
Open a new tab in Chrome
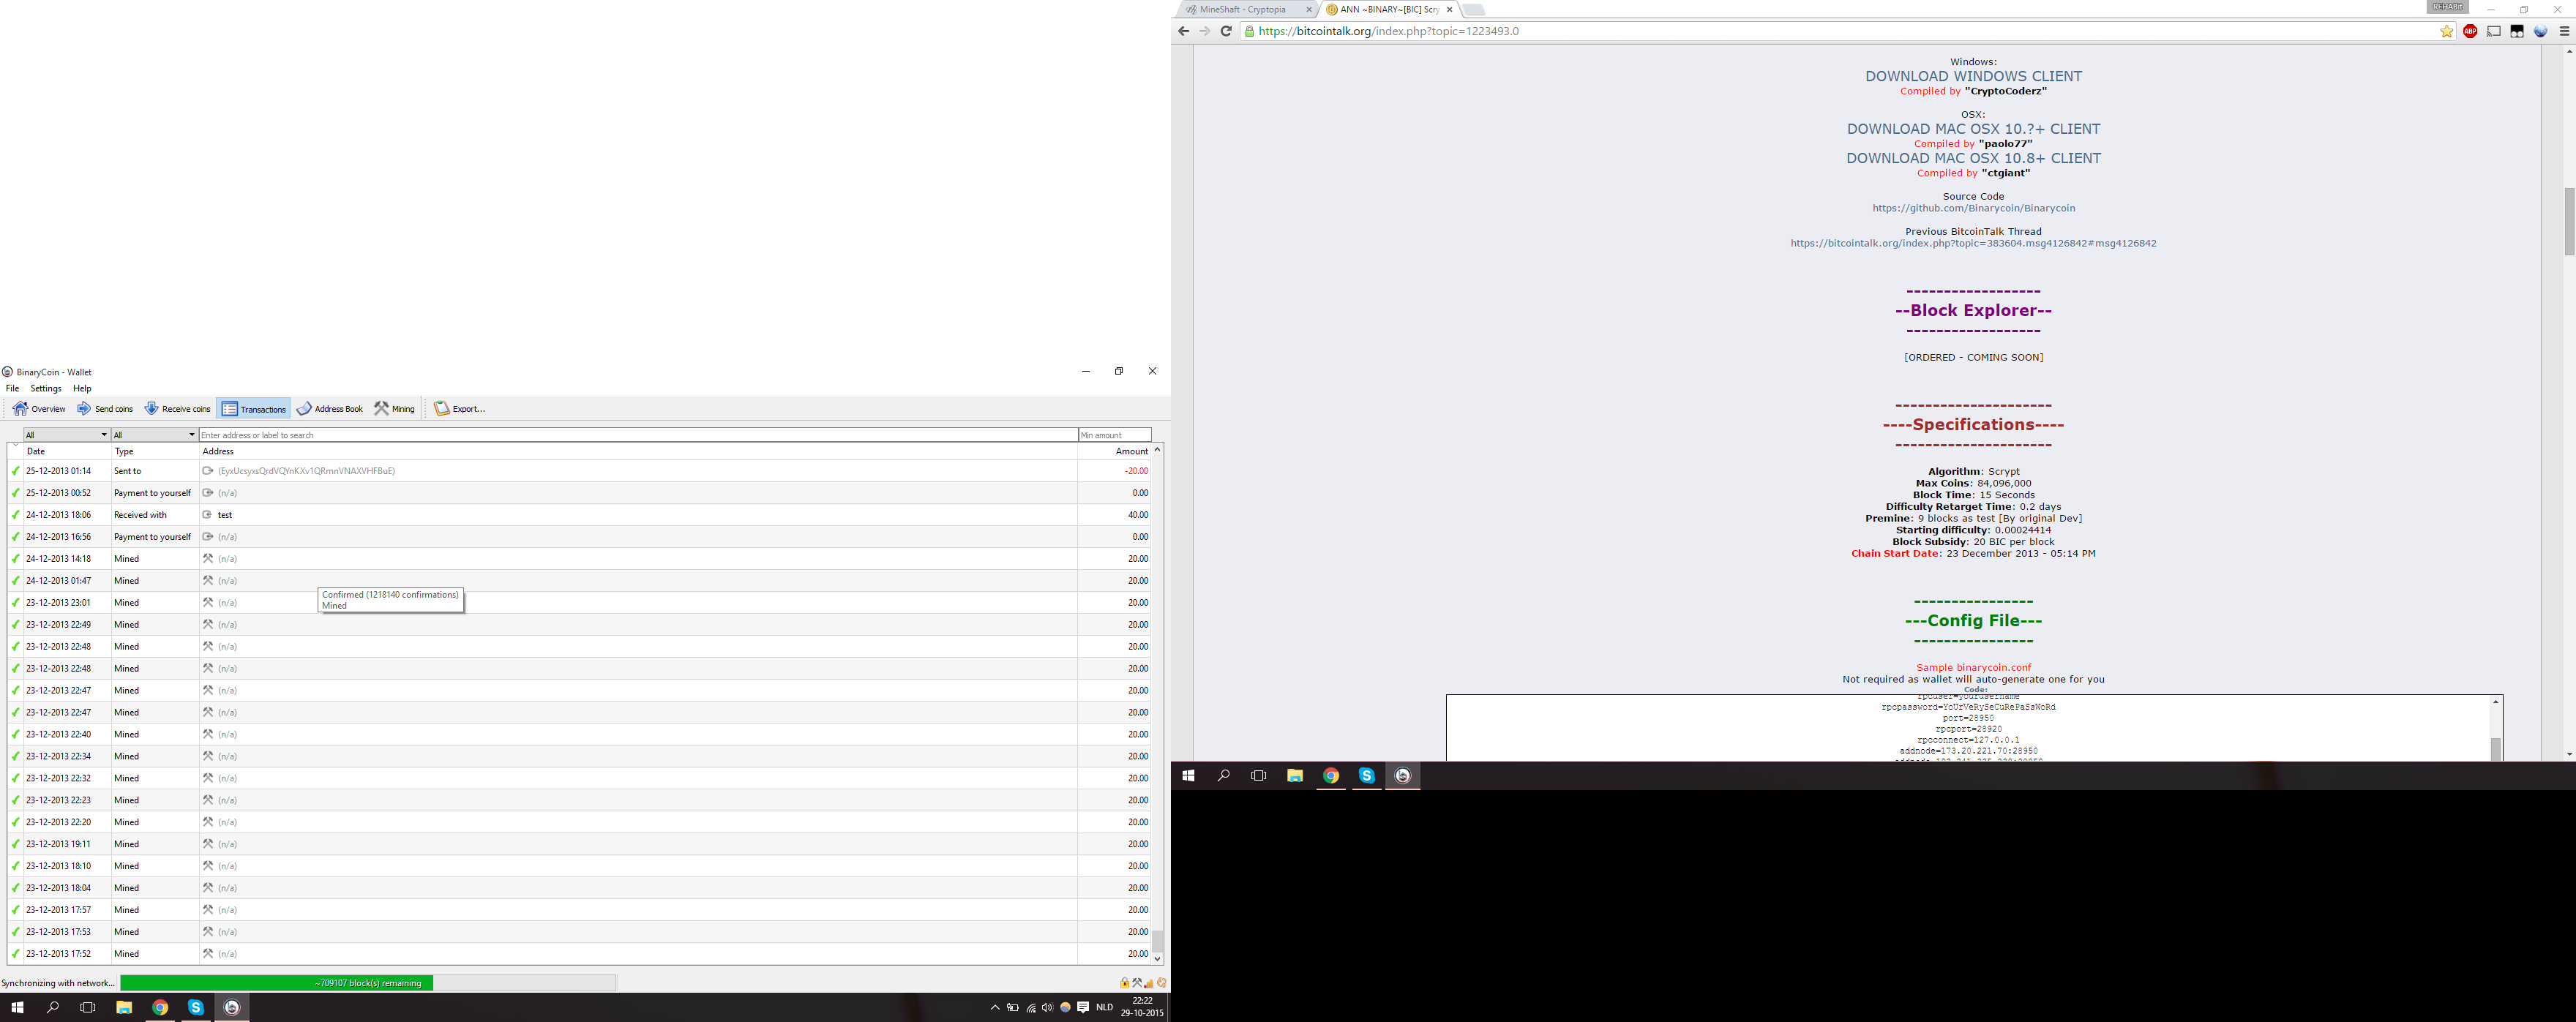1474,10
